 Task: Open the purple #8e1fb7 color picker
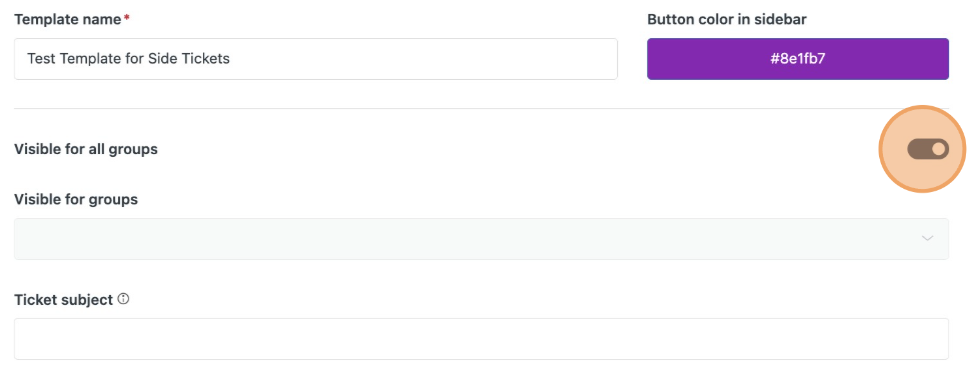click(x=797, y=59)
